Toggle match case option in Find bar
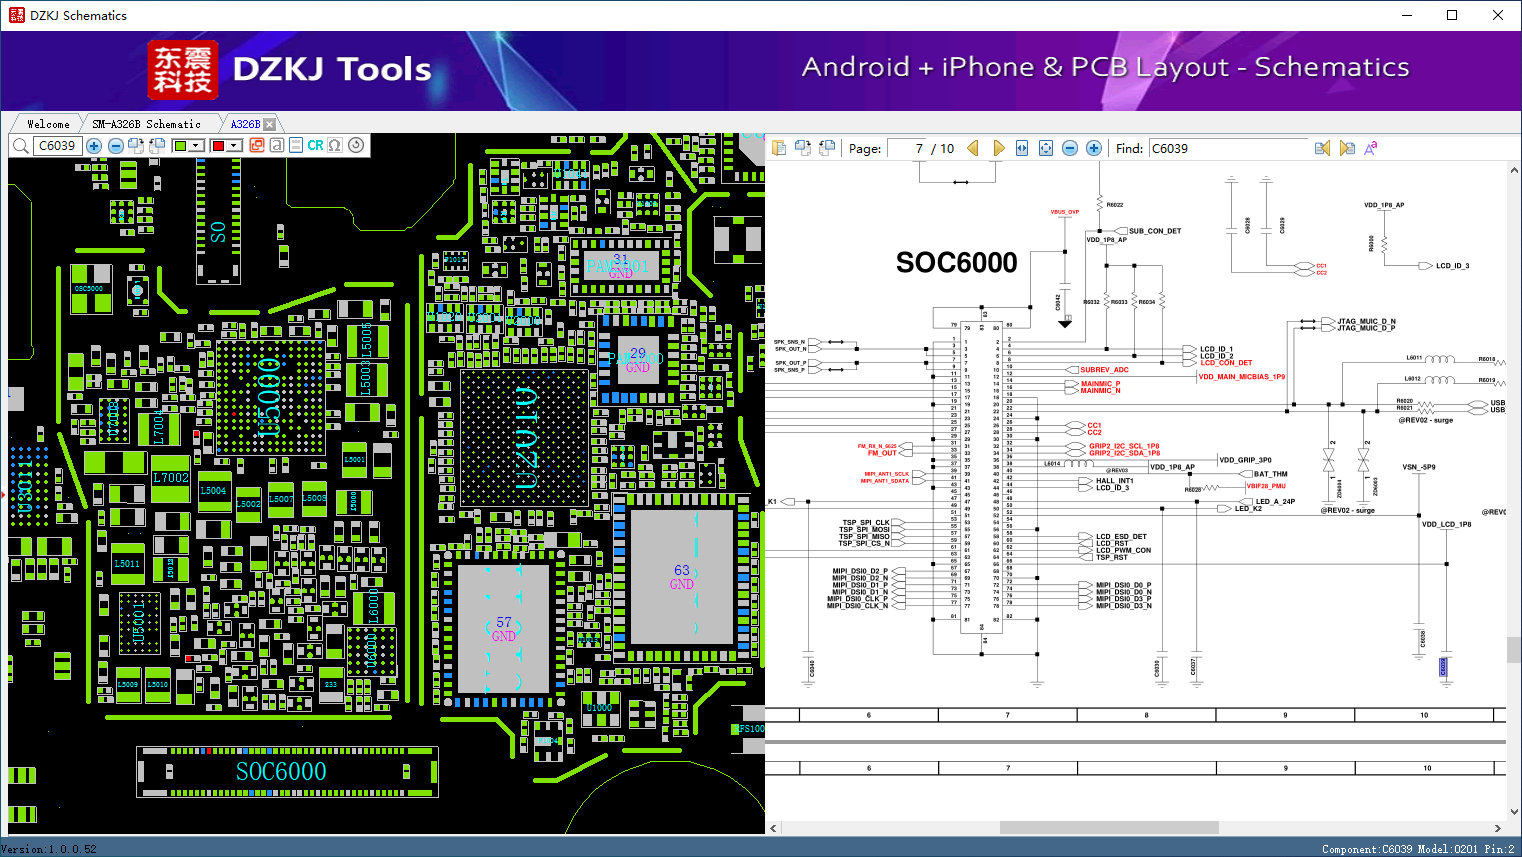 pyautogui.click(x=1370, y=148)
